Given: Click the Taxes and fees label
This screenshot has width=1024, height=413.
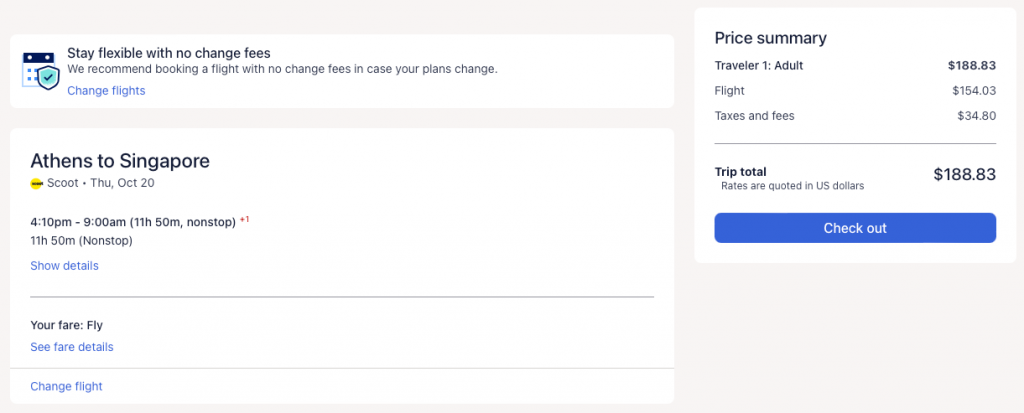Looking at the screenshot, I should tap(754, 116).
